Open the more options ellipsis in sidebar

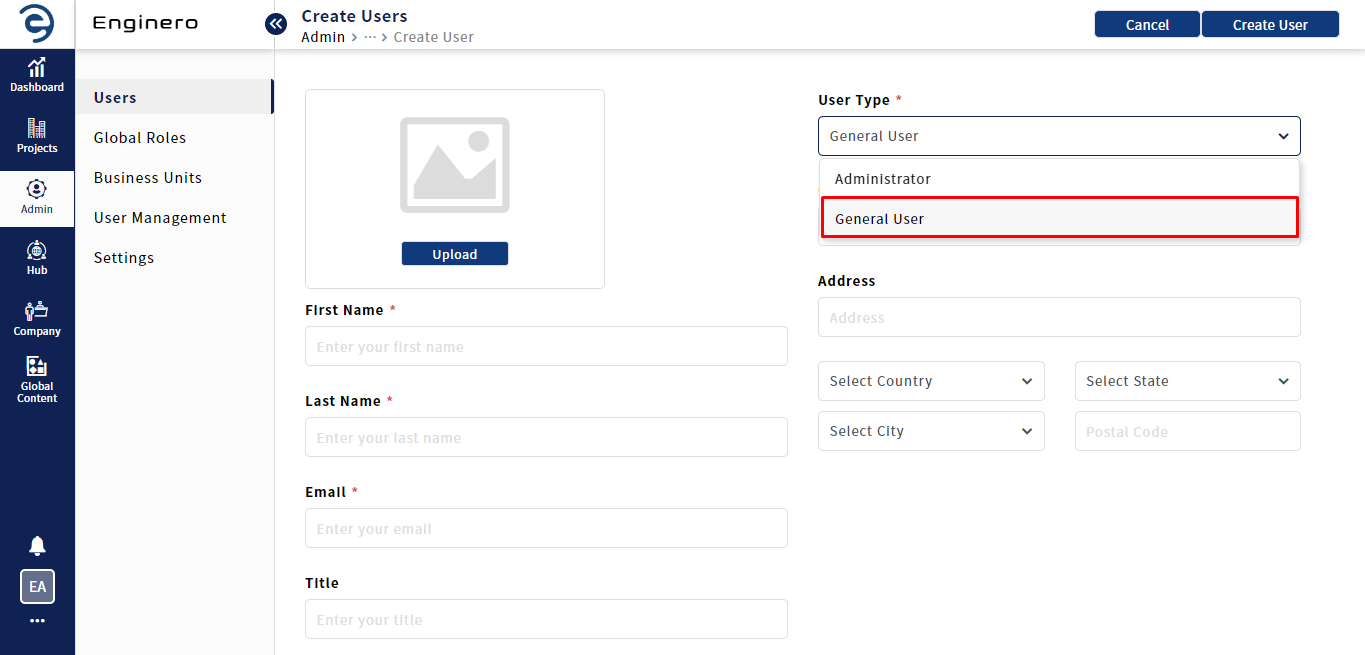point(37,621)
